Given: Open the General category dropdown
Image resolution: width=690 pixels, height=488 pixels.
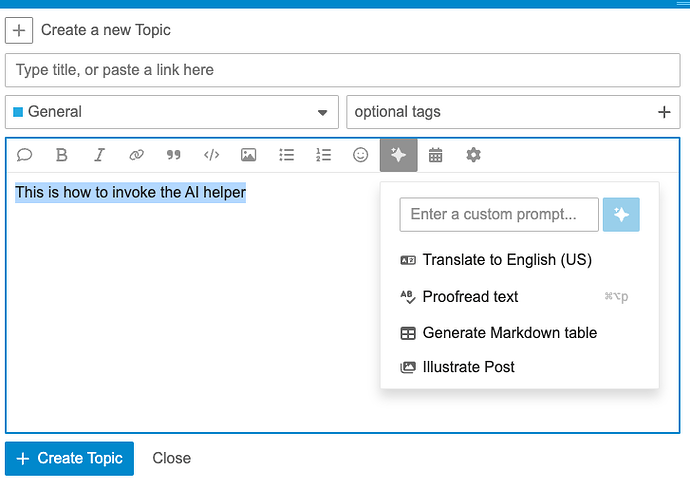Looking at the screenshot, I should coord(172,112).
